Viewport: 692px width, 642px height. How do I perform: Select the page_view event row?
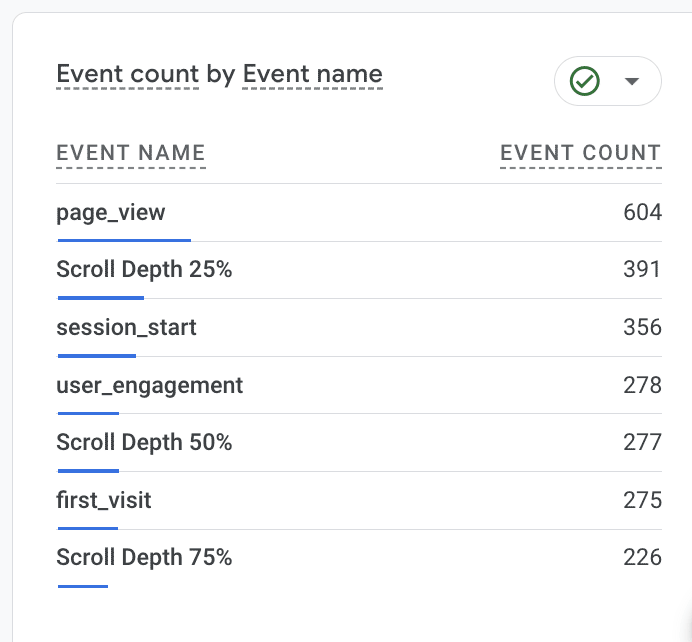click(111, 212)
